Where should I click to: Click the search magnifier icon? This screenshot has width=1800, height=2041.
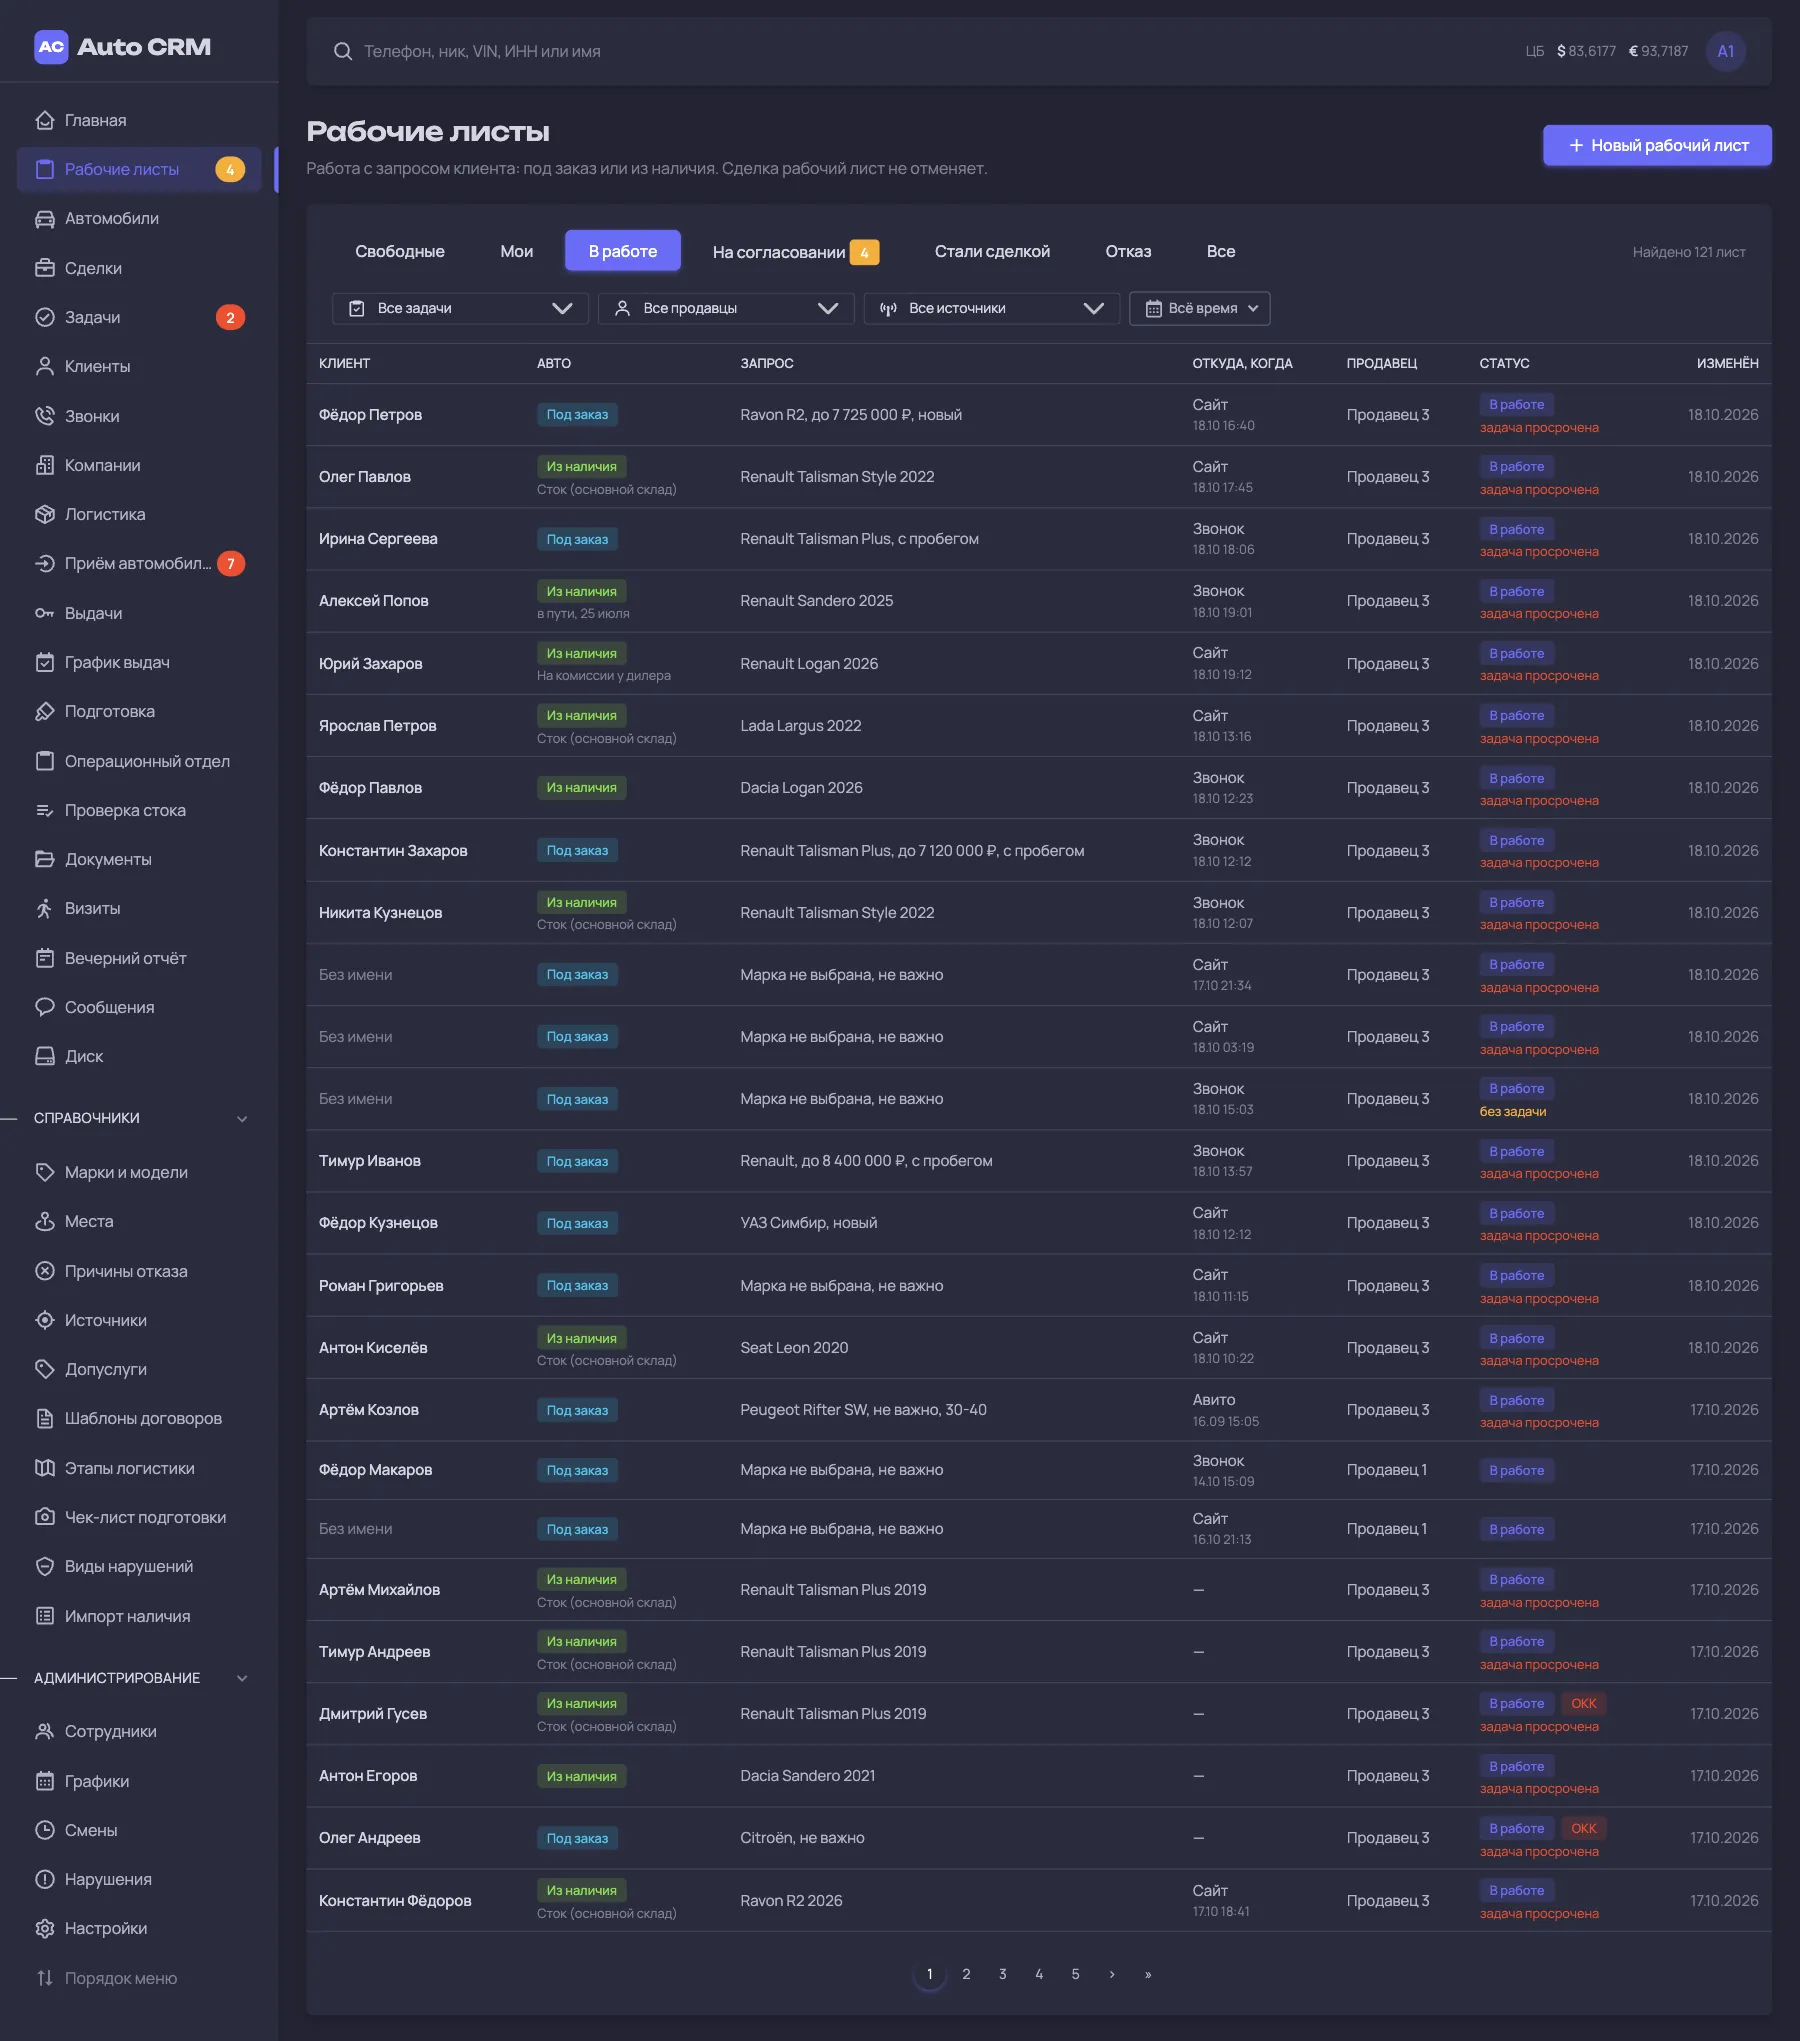[x=343, y=51]
